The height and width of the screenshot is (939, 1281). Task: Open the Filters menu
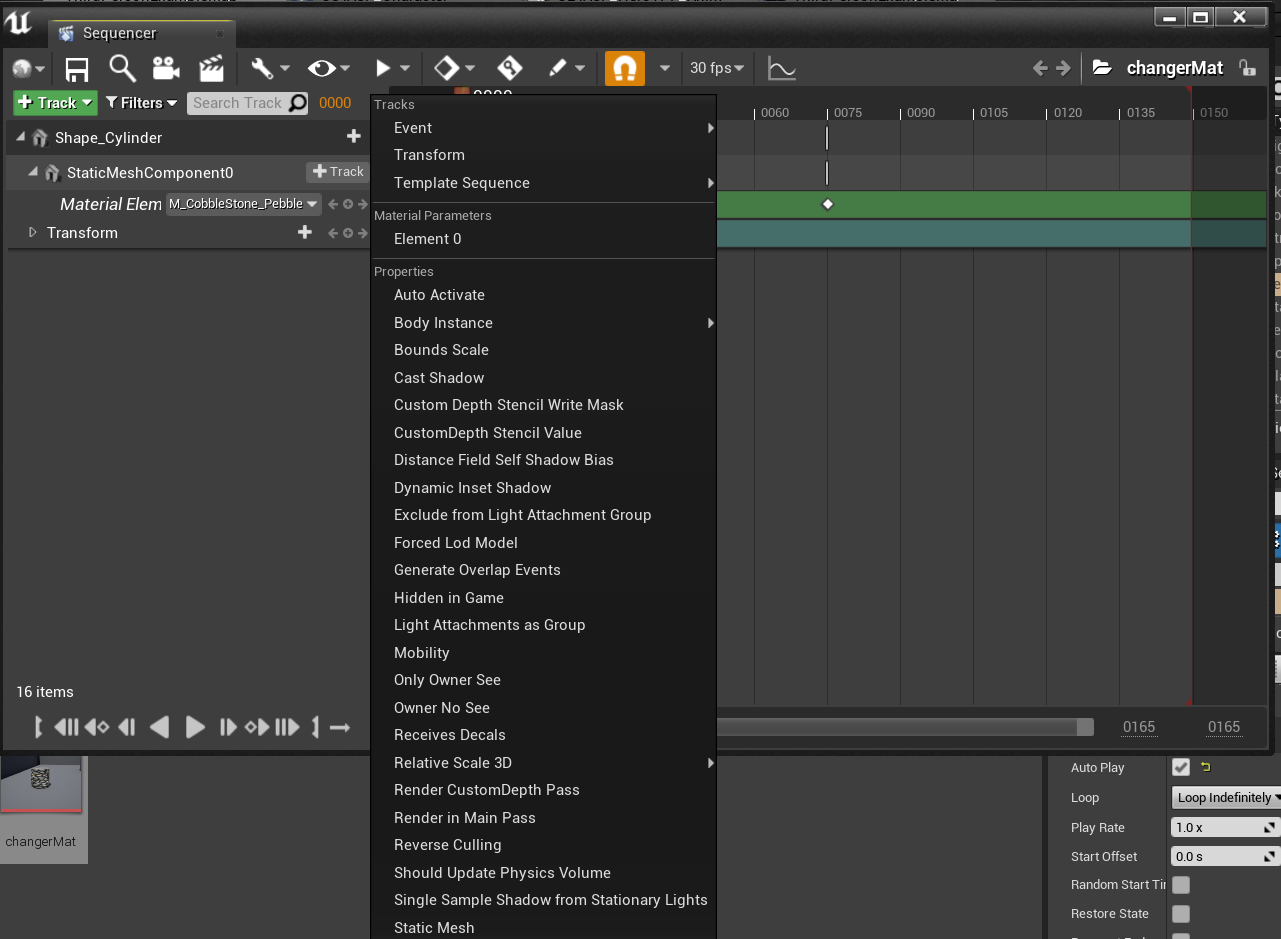pyautogui.click(x=140, y=102)
